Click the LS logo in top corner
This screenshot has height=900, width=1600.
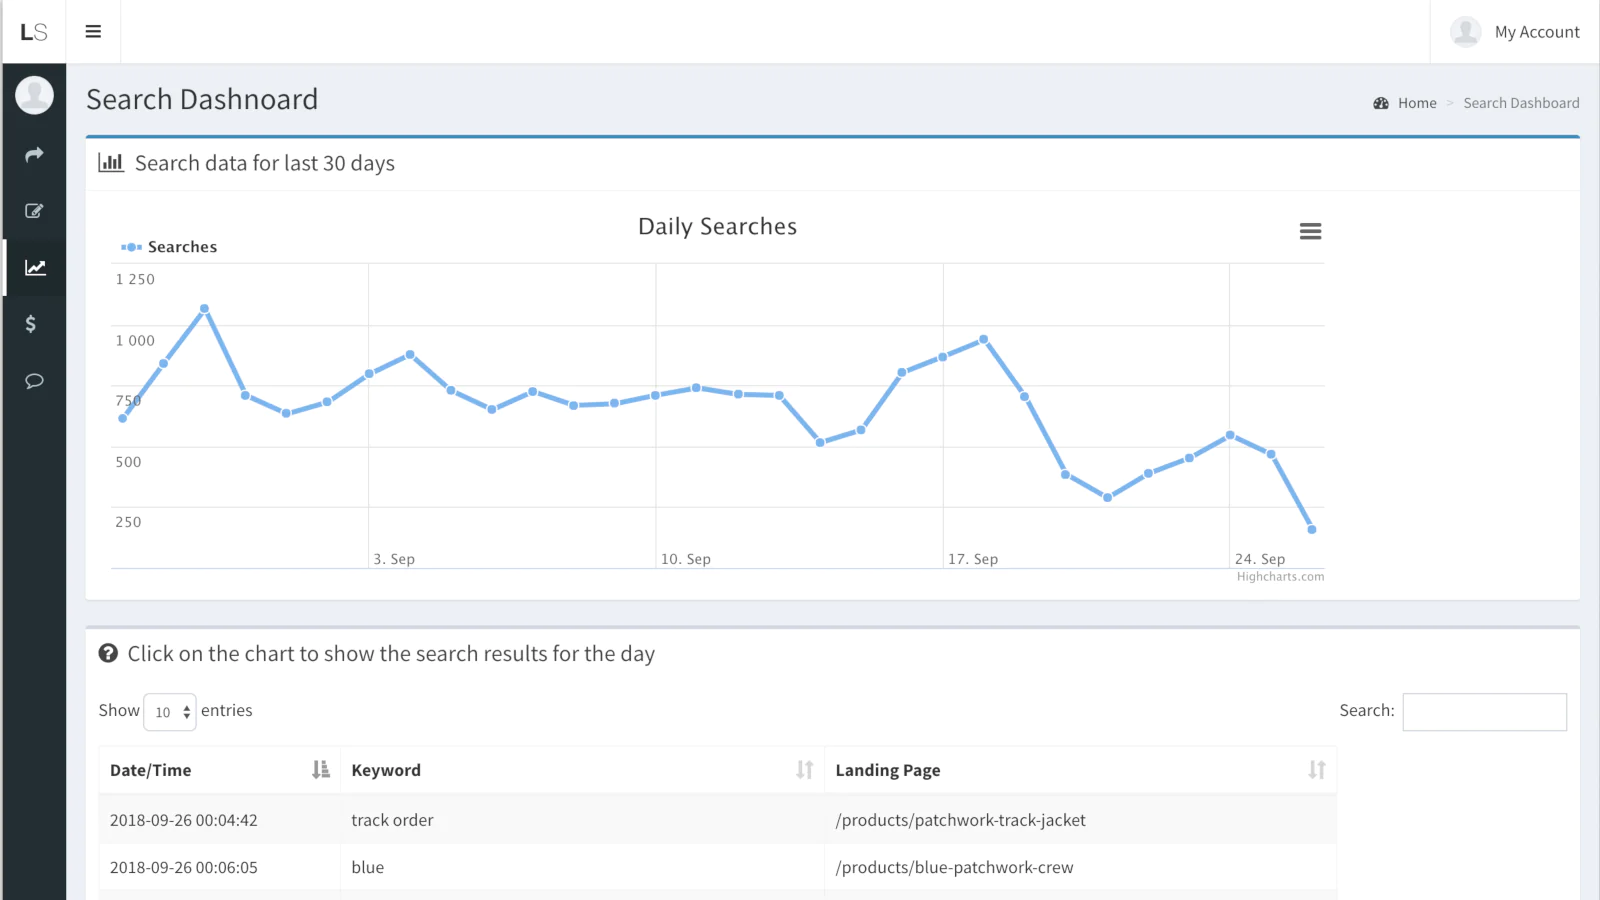click(x=34, y=32)
